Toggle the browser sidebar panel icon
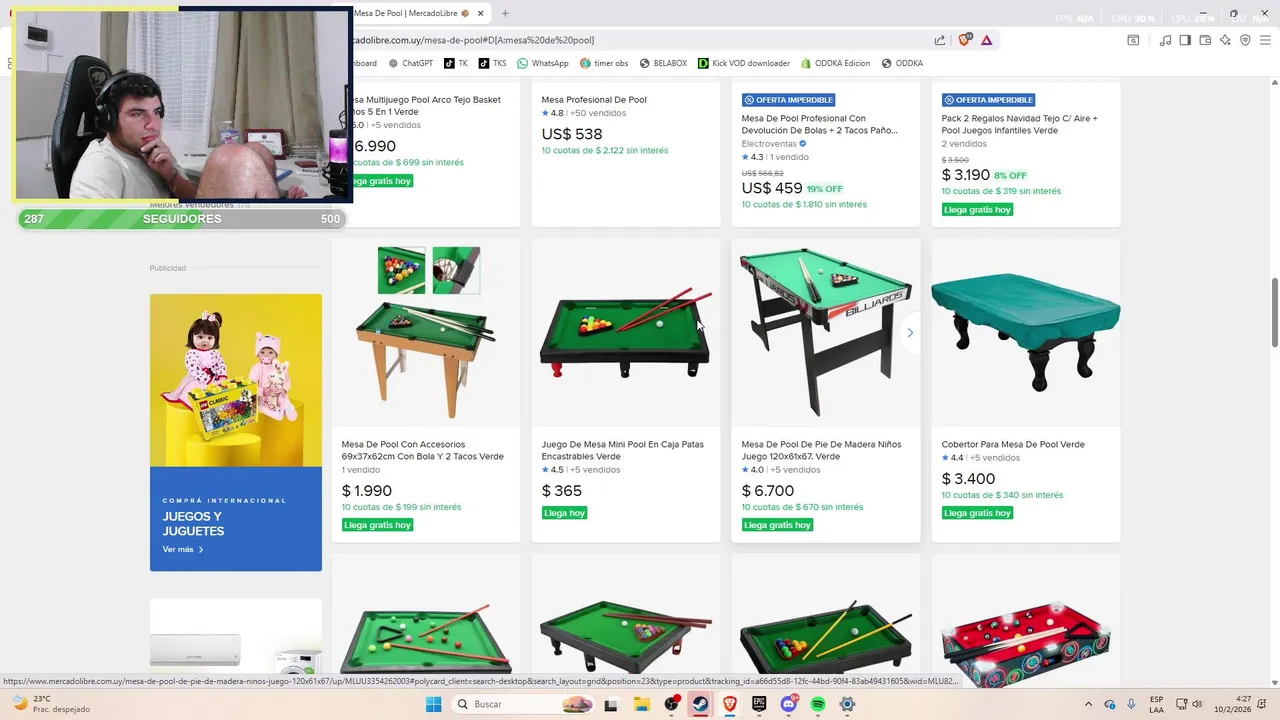1280x720 pixels. [1185, 40]
